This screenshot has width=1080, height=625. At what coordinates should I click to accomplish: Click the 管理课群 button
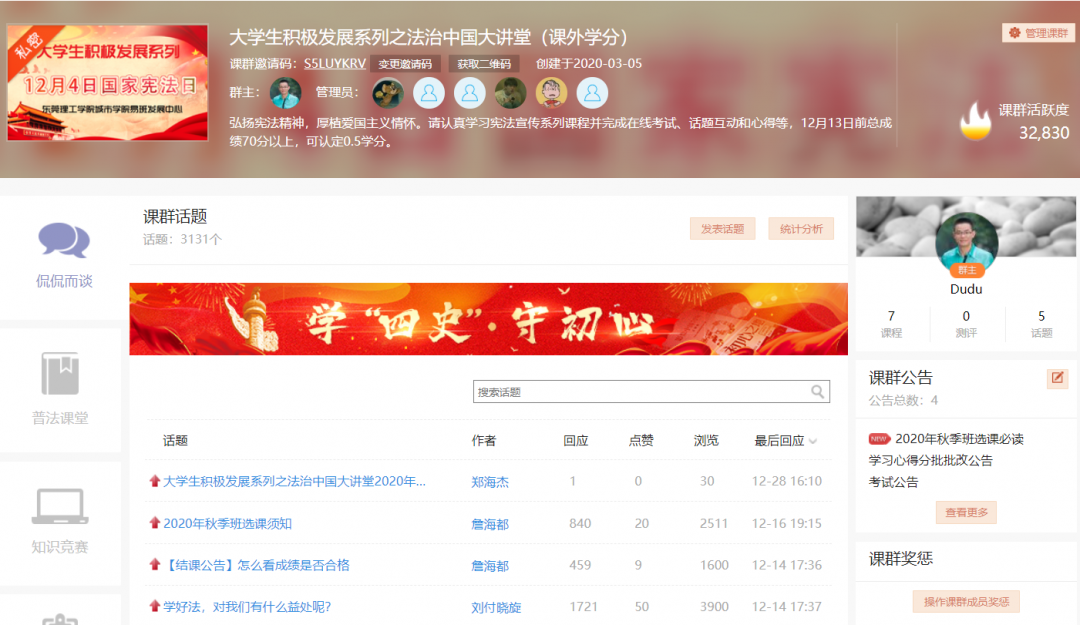coord(1038,33)
